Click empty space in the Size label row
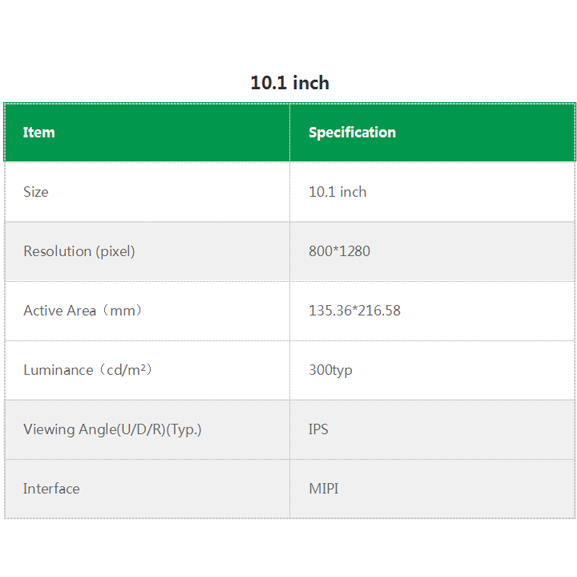577x577 pixels. point(166,192)
